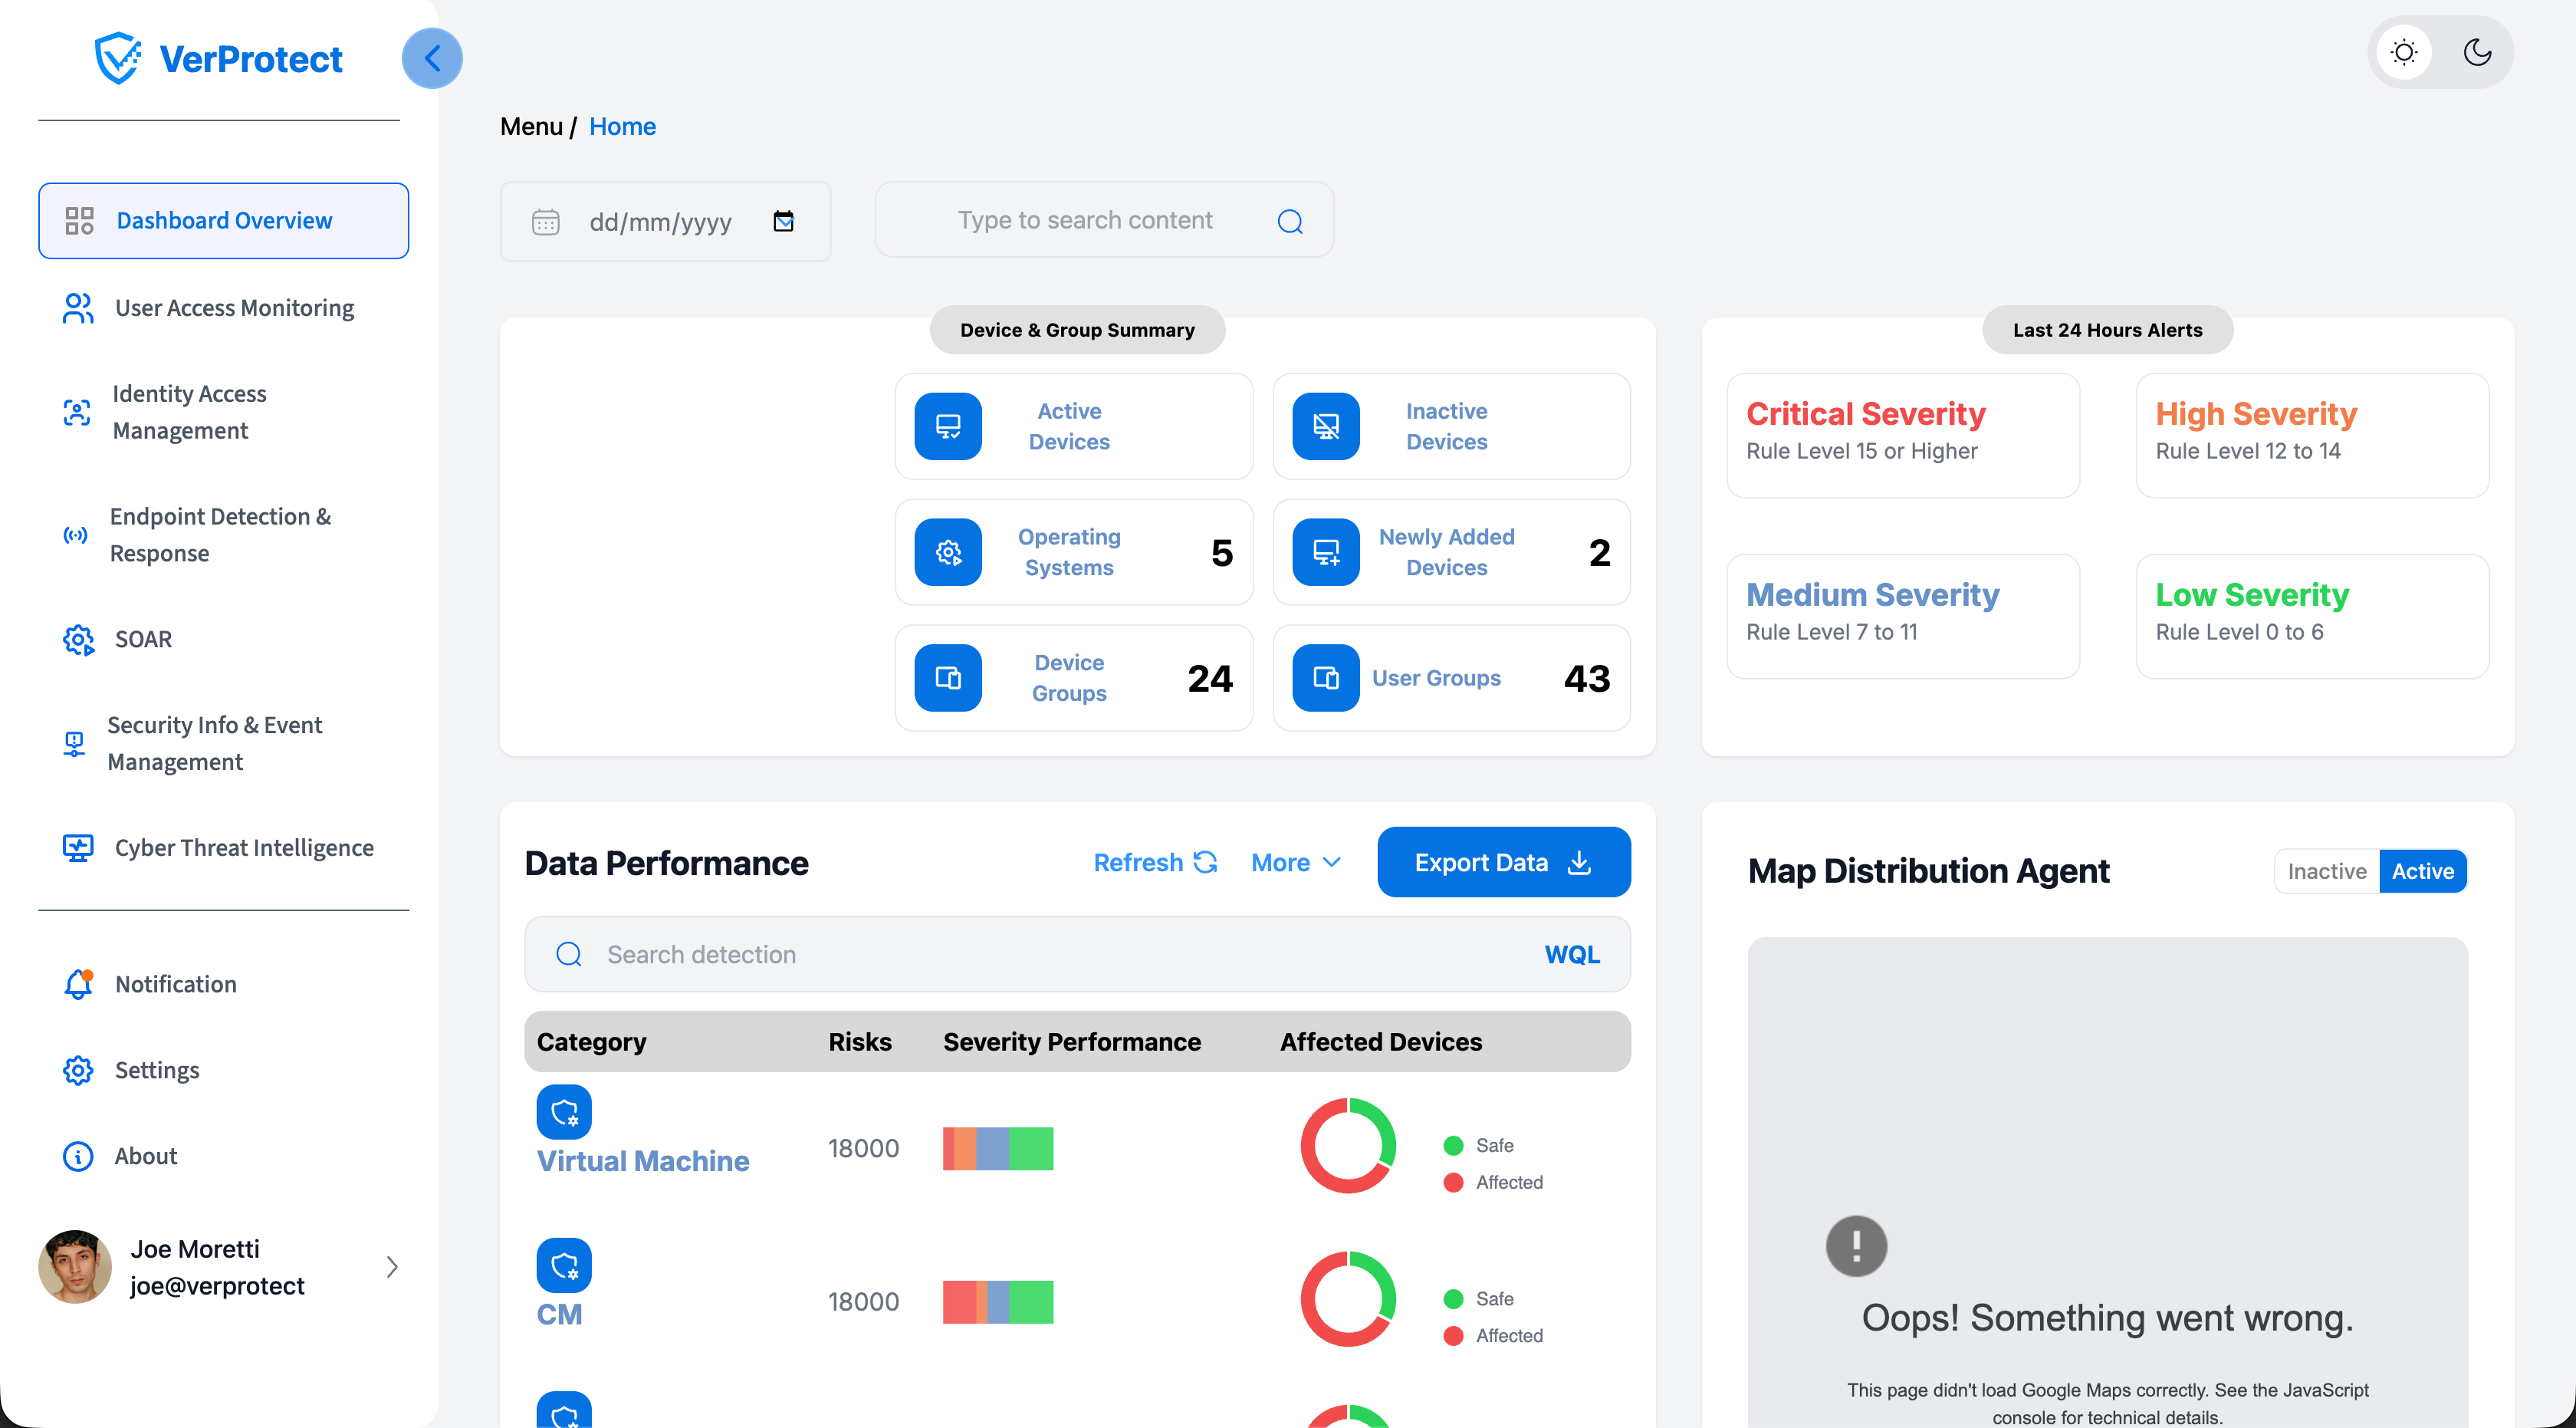Open the Low Severity card
Image resolution: width=2576 pixels, height=1428 pixels.
(x=2312, y=616)
